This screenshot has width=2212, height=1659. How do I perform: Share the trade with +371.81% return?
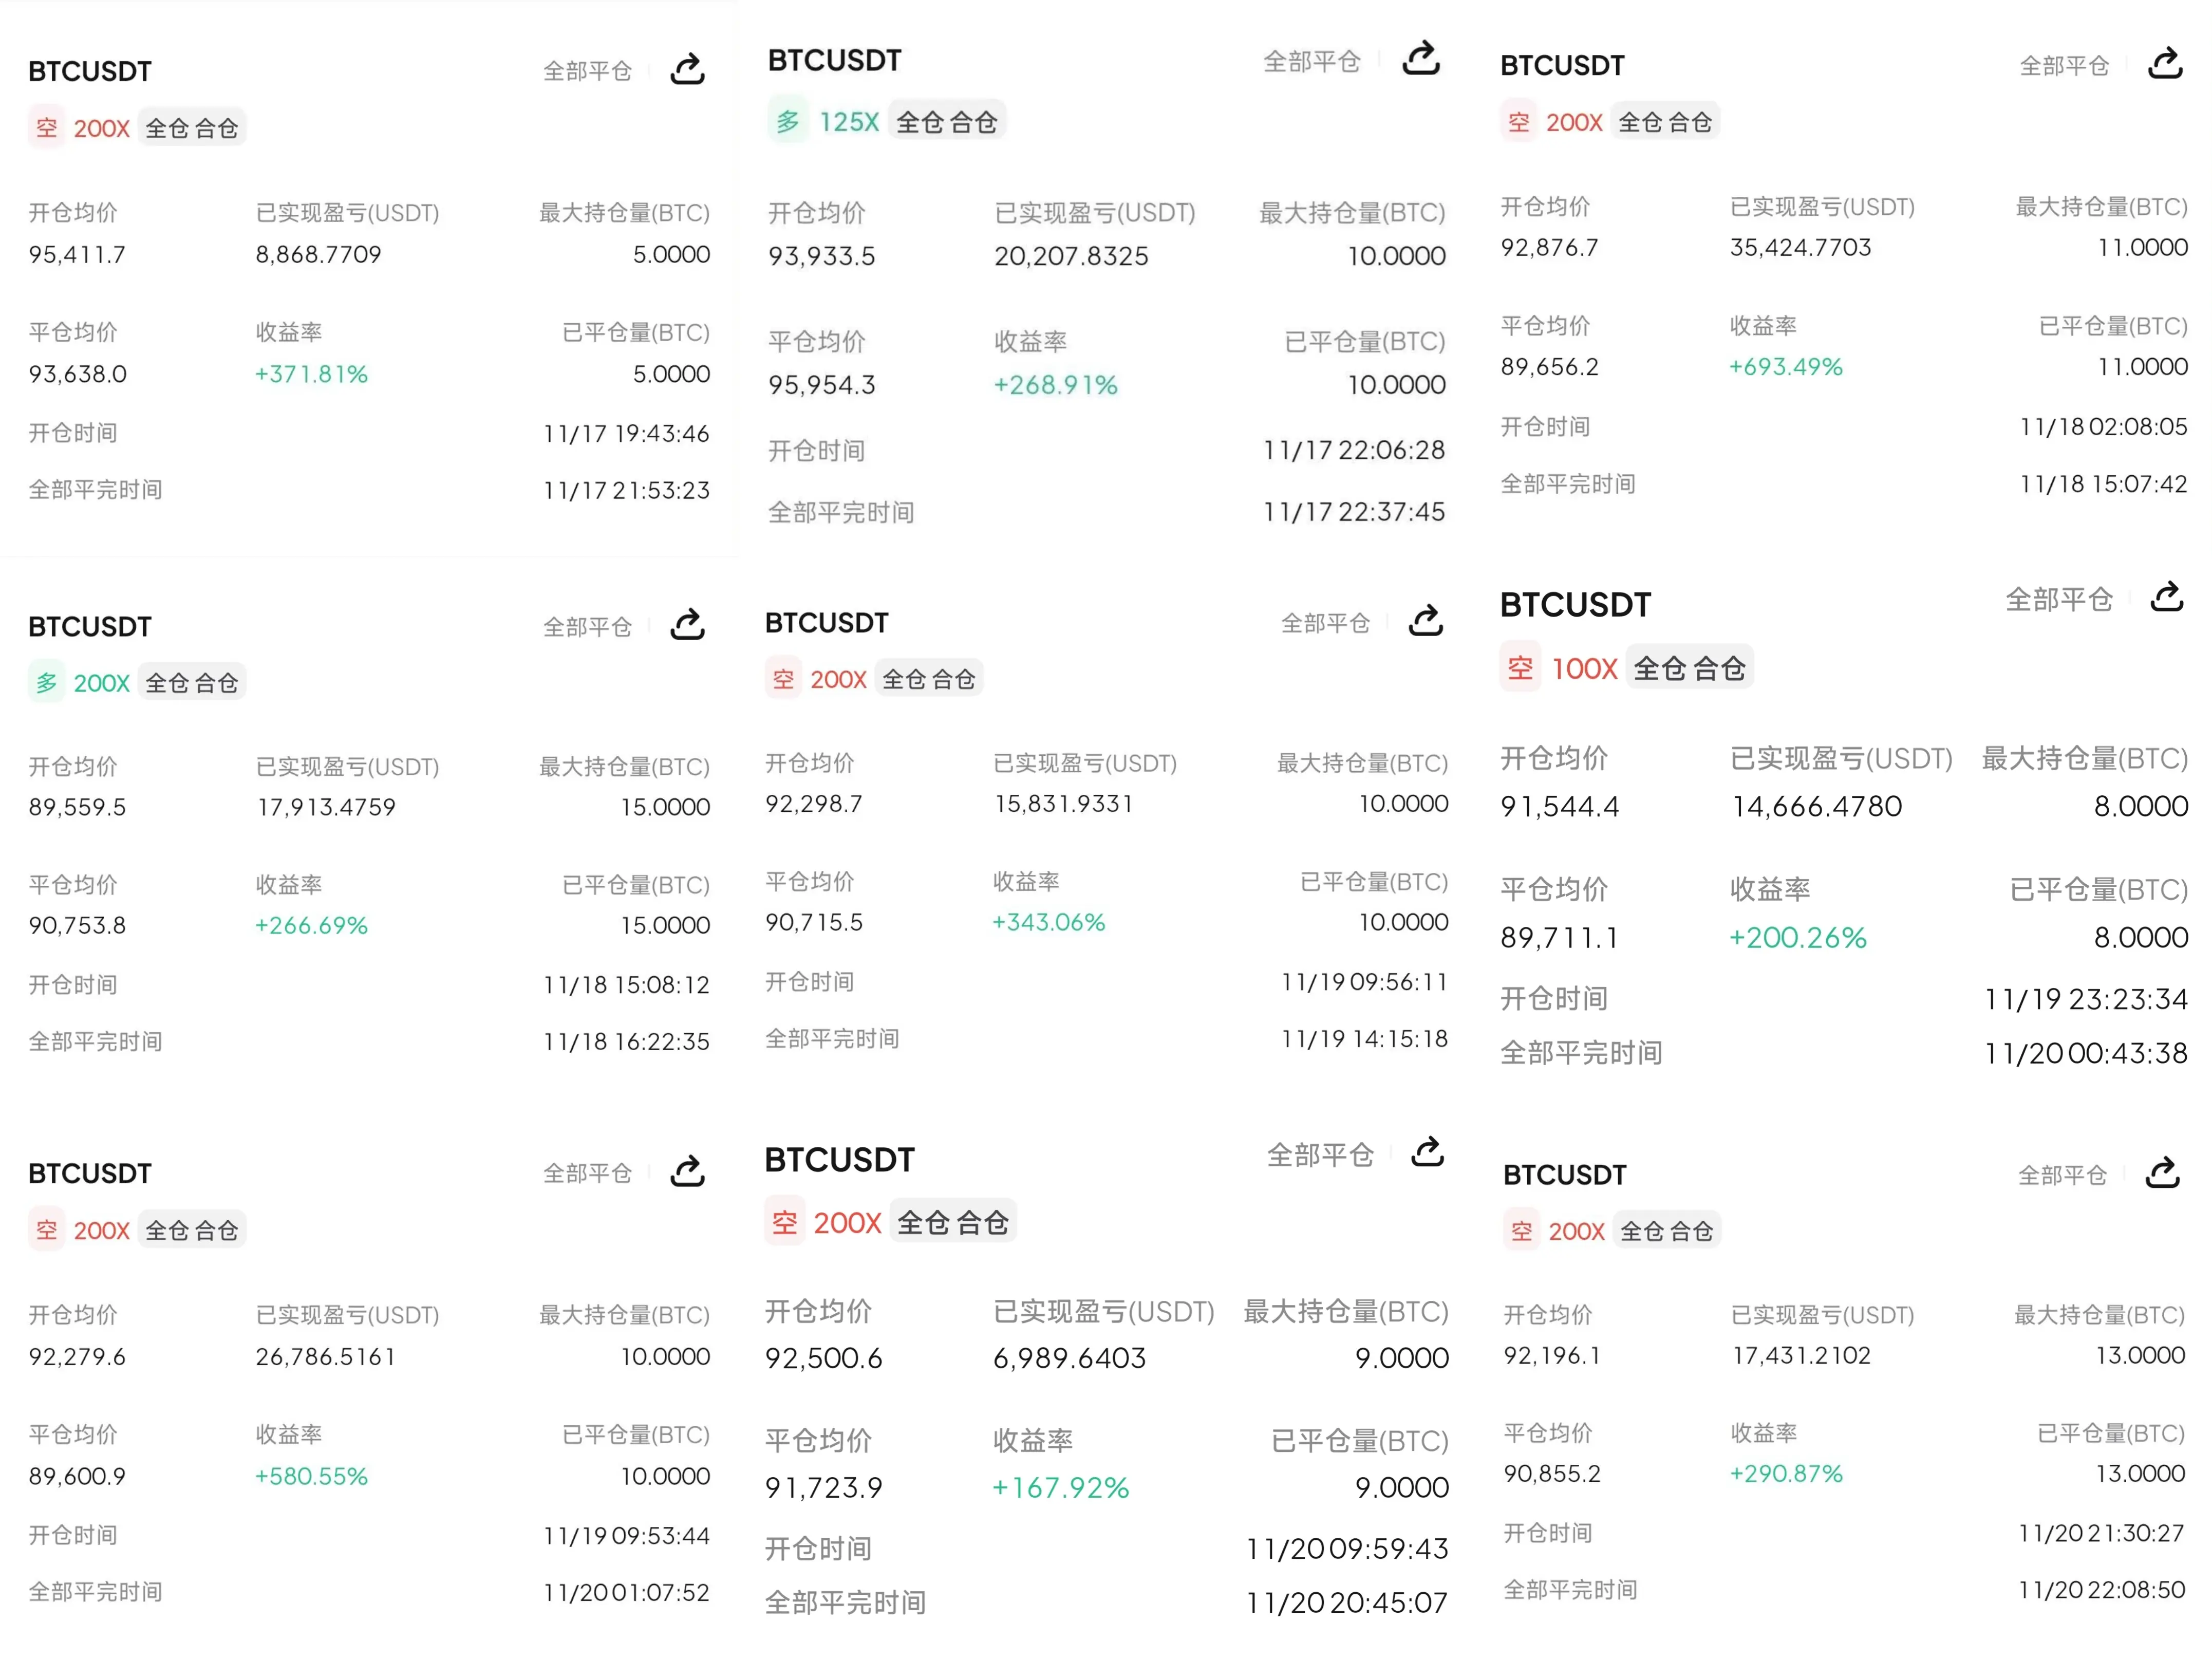pos(687,70)
